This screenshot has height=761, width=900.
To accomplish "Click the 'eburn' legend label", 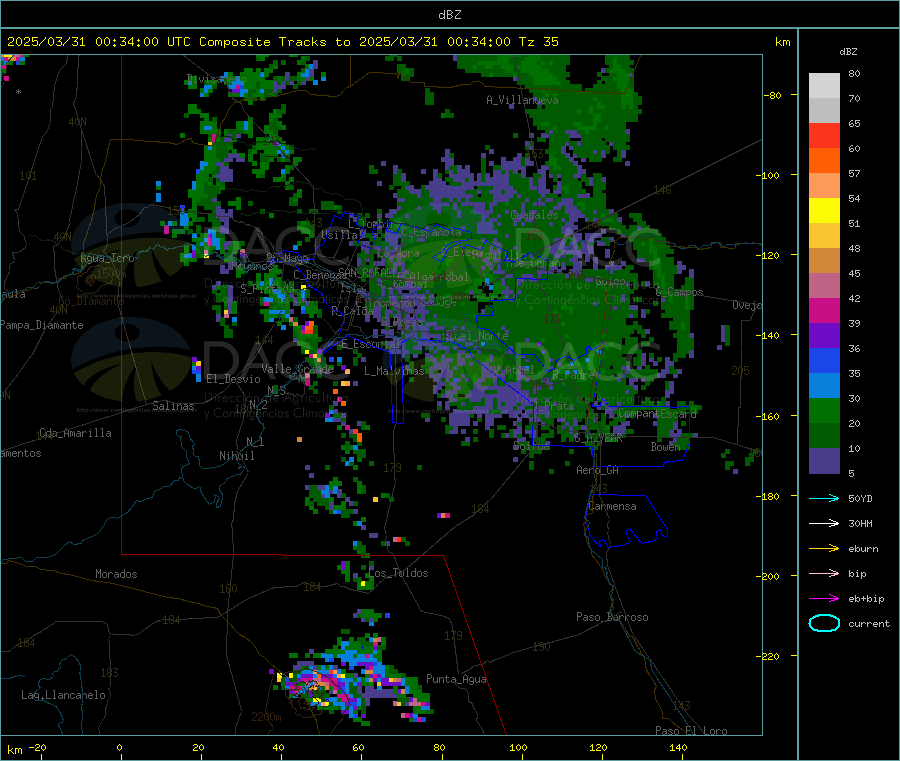I will point(863,549).
